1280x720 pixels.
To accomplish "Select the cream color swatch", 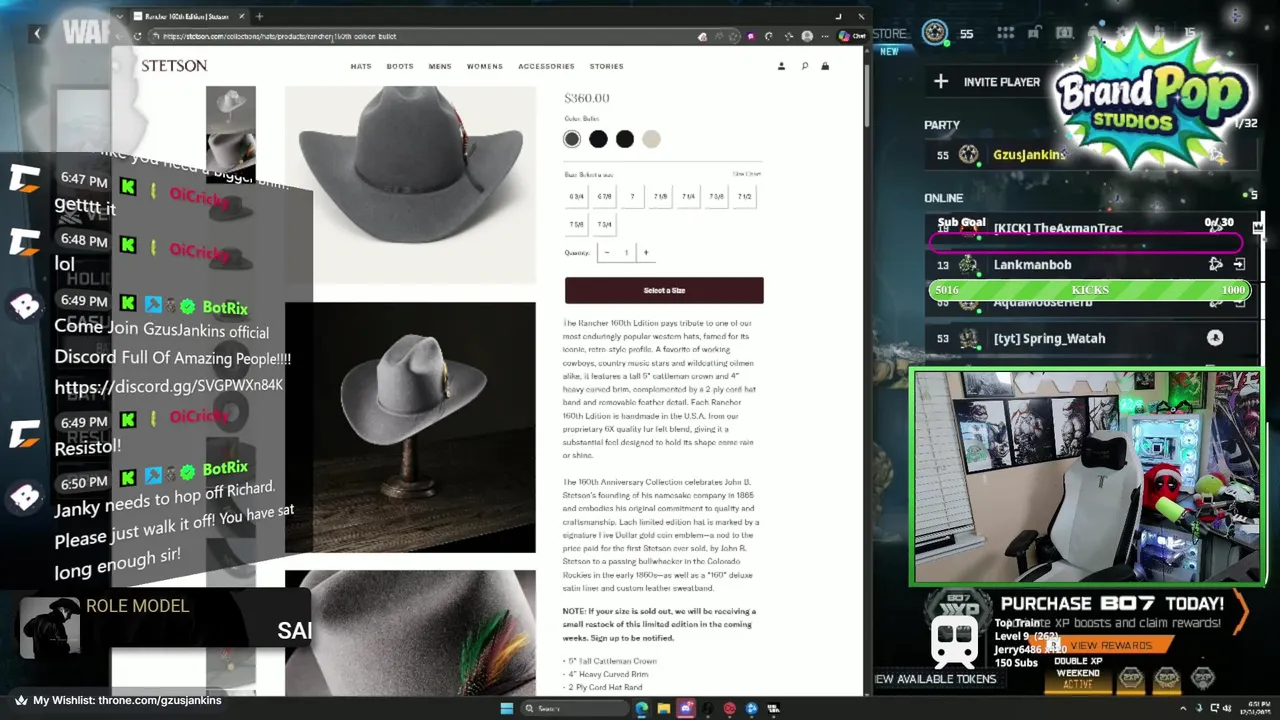I will click(651, 139).
